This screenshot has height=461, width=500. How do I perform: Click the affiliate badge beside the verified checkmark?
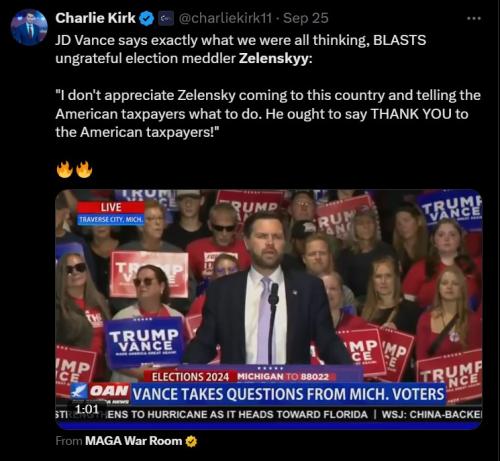166,18
